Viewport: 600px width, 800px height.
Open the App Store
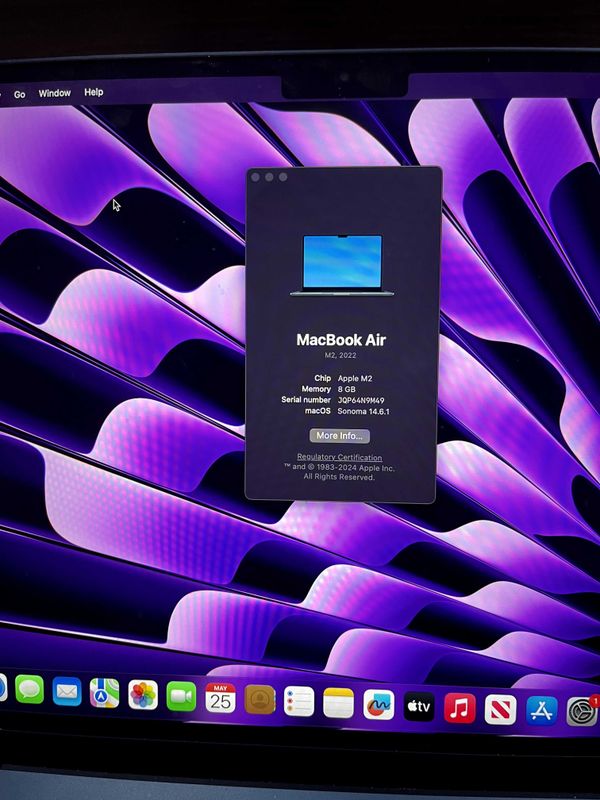[541, 711]
